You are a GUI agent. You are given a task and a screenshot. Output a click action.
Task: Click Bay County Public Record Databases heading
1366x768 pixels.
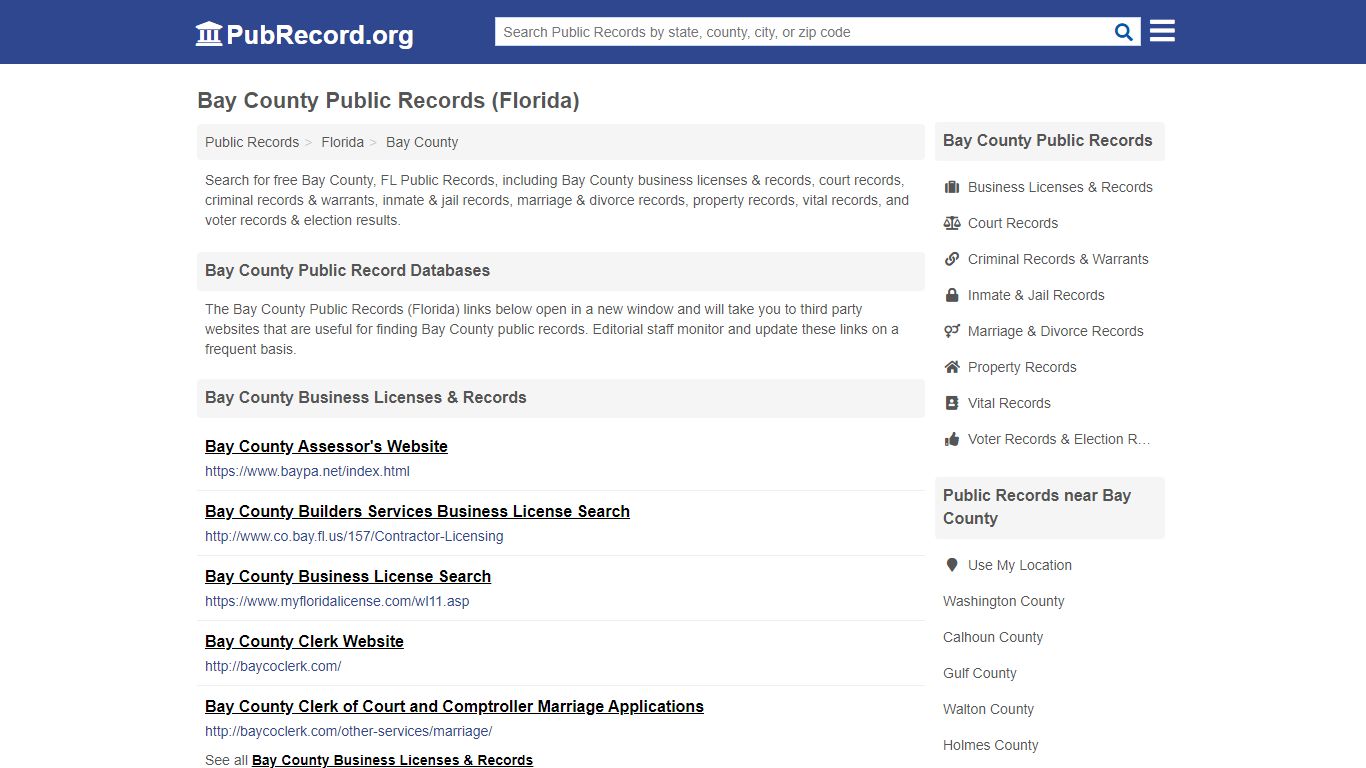pos(347,270)
